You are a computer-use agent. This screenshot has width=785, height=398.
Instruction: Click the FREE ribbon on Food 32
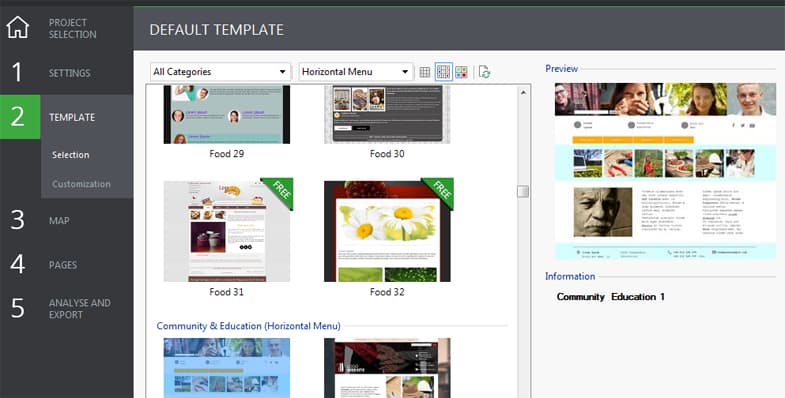click(x=440, y=191)
